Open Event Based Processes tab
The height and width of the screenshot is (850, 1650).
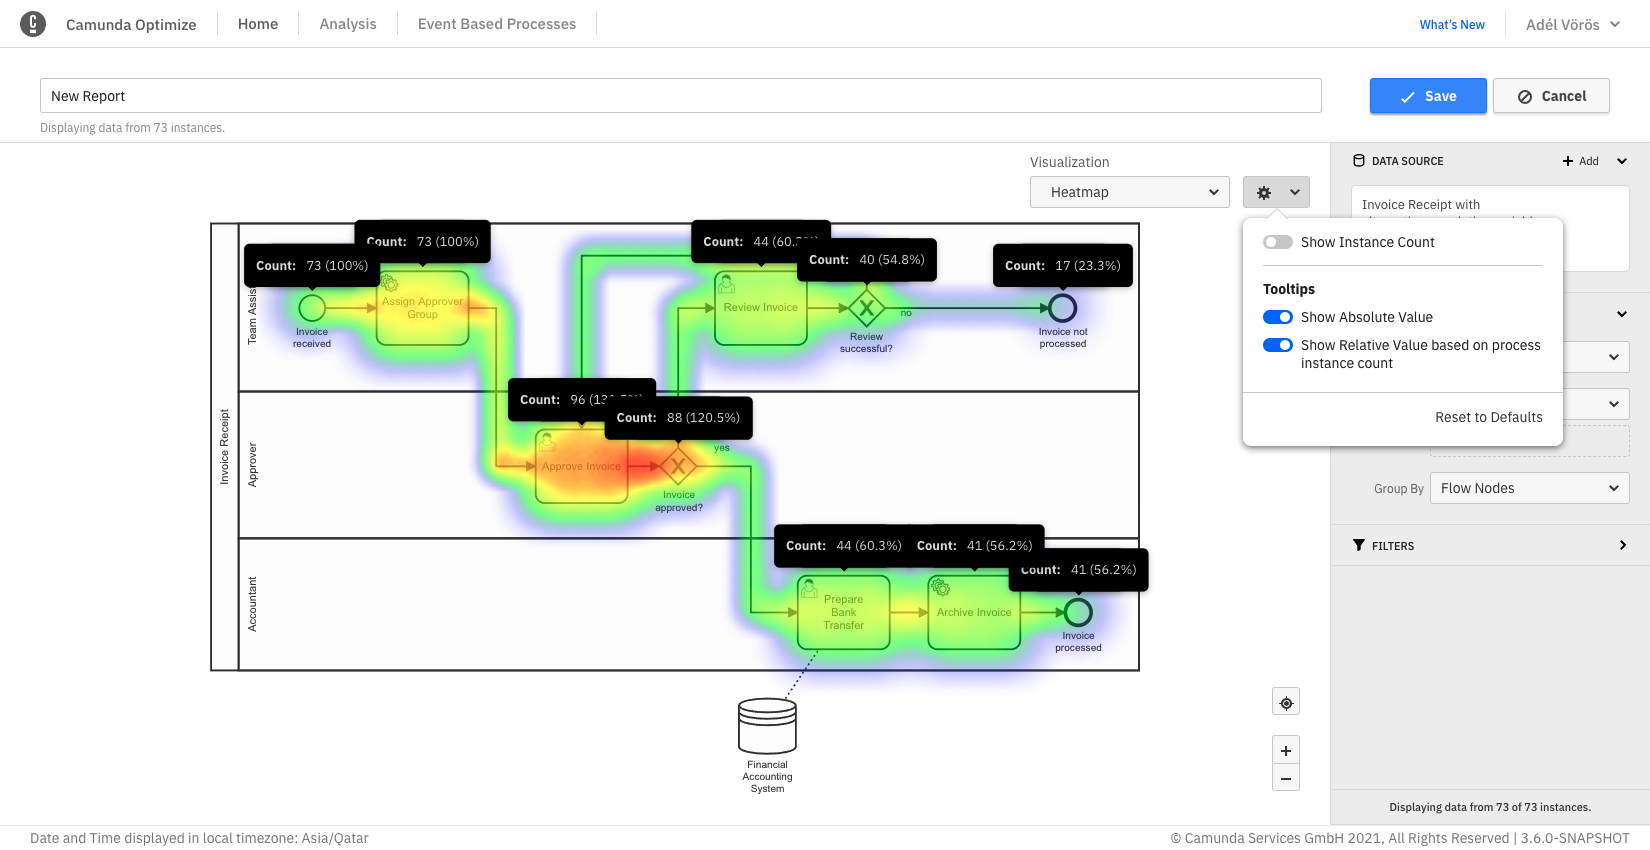497,24
